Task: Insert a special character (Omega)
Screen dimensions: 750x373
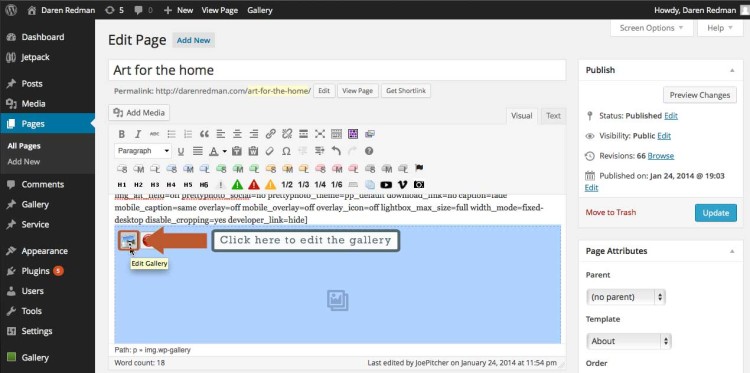Action: (286, 151)
